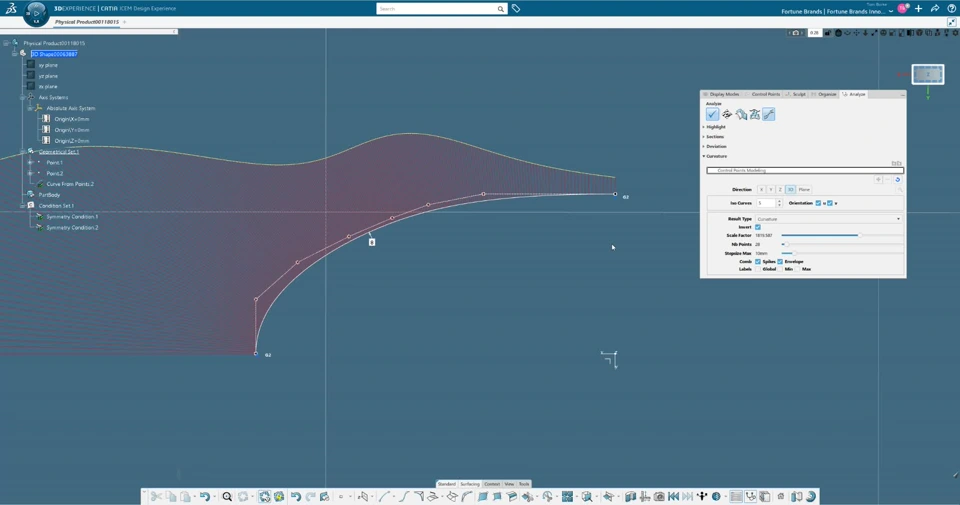960x505 pixels.
Task: Collapse the Axis Systems tree node
Action: pos(23,97)
